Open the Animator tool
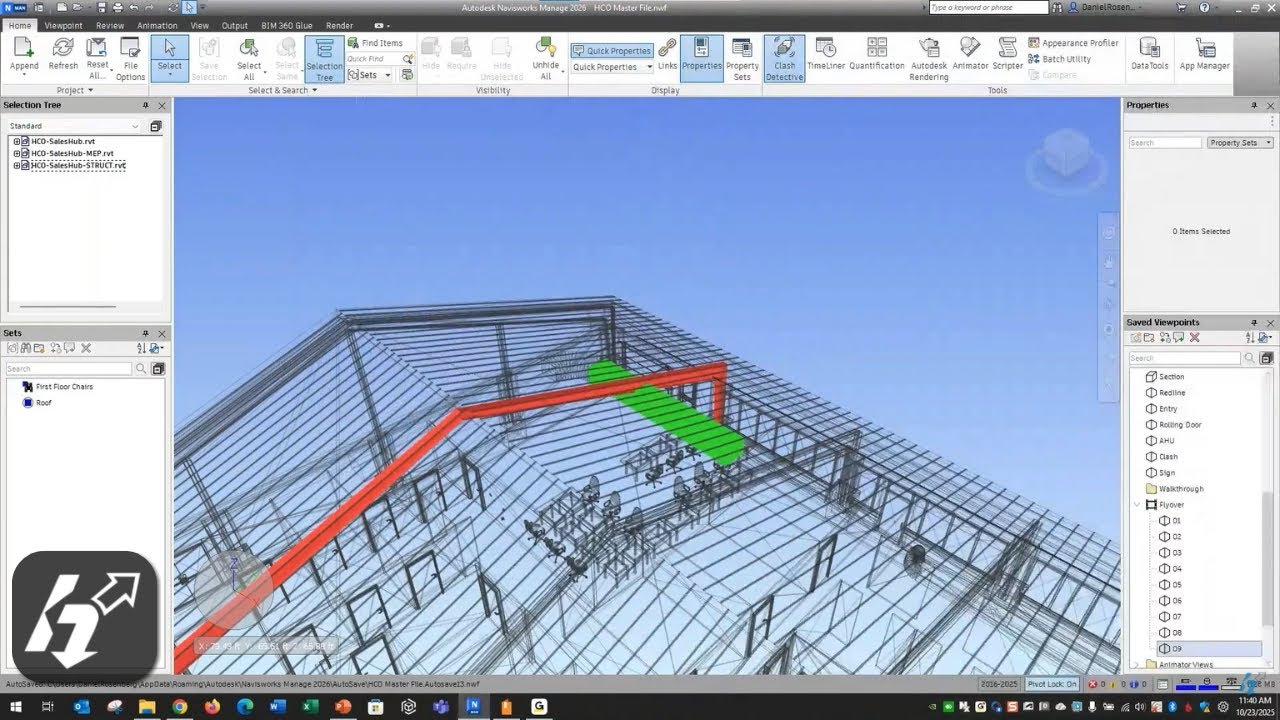This screenshot has height=720, width=1280. tap(970, 55)
